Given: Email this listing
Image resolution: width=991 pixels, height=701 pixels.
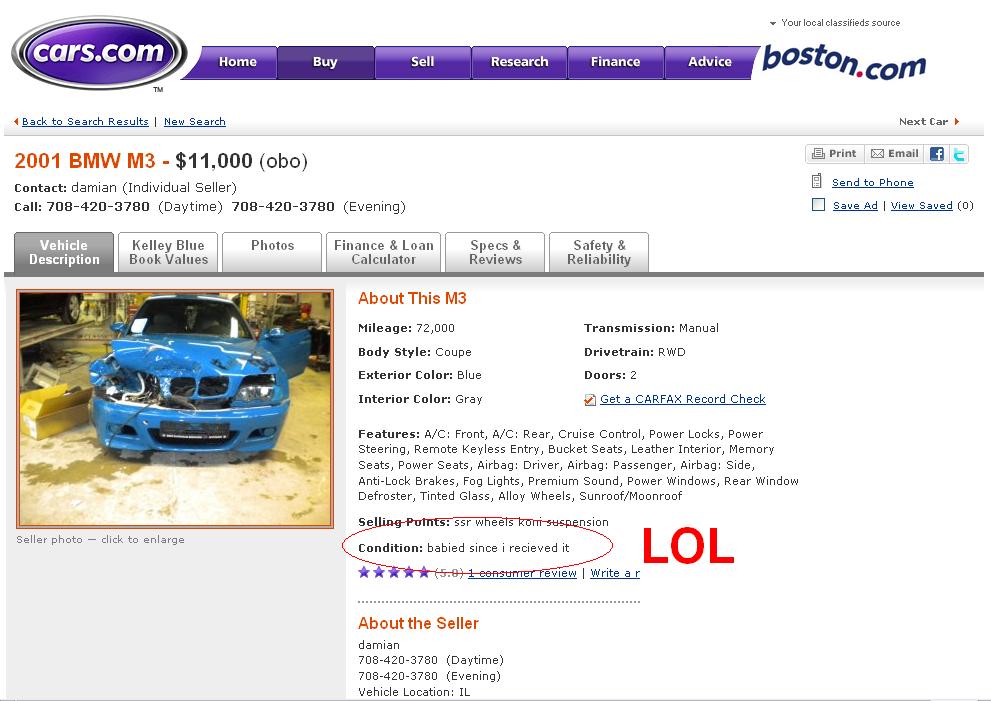Looking at the screenshot, I should click(x=894, y=154).
